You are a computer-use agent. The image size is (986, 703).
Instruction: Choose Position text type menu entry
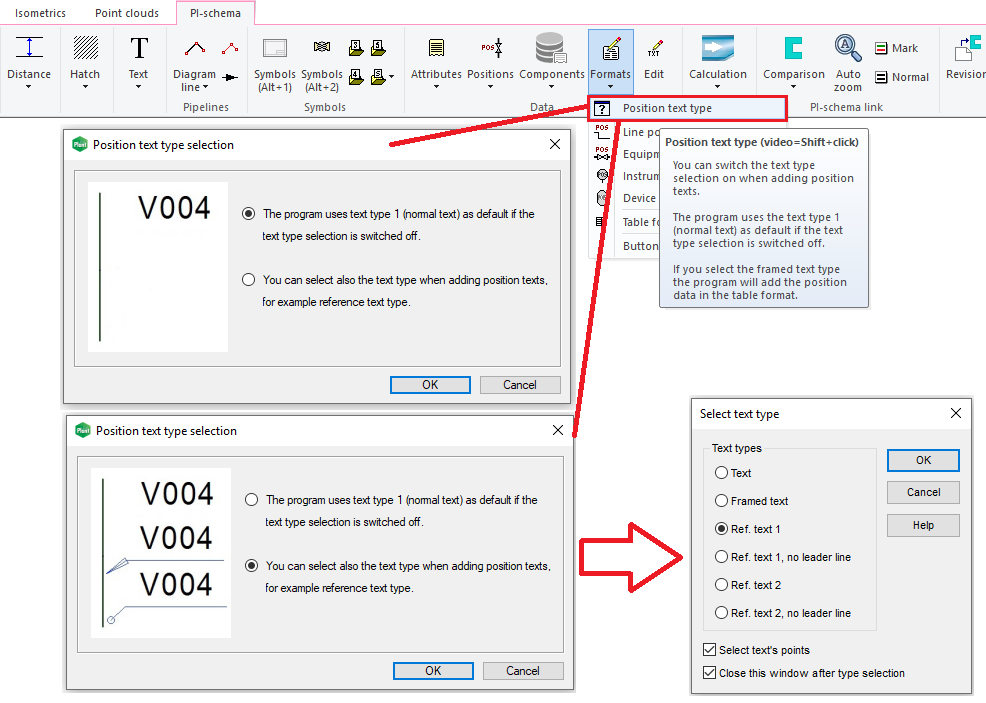pyautogui.click(x=667, y=108)
